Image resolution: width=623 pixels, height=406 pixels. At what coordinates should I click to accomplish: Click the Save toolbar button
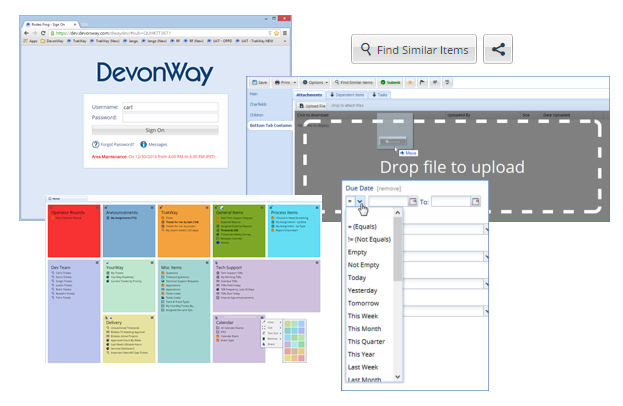pyautogui.click(x=259, y=83)
